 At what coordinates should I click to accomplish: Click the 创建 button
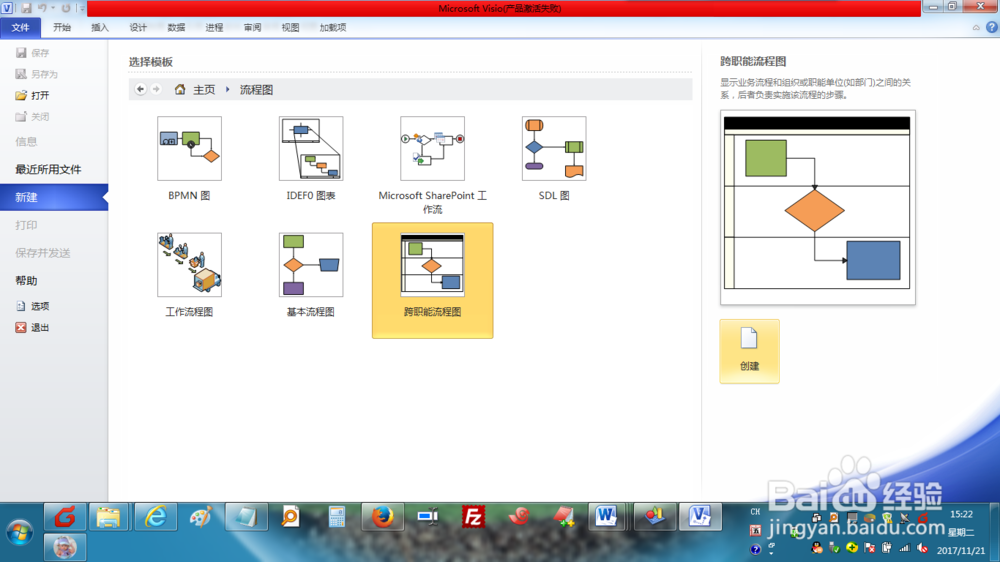pos(749,351)
